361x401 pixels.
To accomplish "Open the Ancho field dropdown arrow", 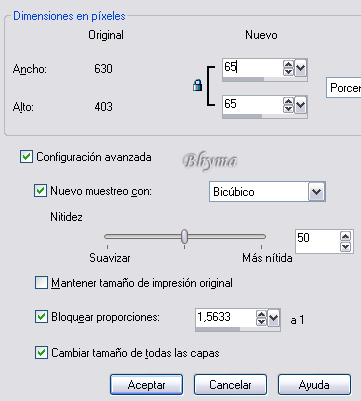I will click(300, 68).
